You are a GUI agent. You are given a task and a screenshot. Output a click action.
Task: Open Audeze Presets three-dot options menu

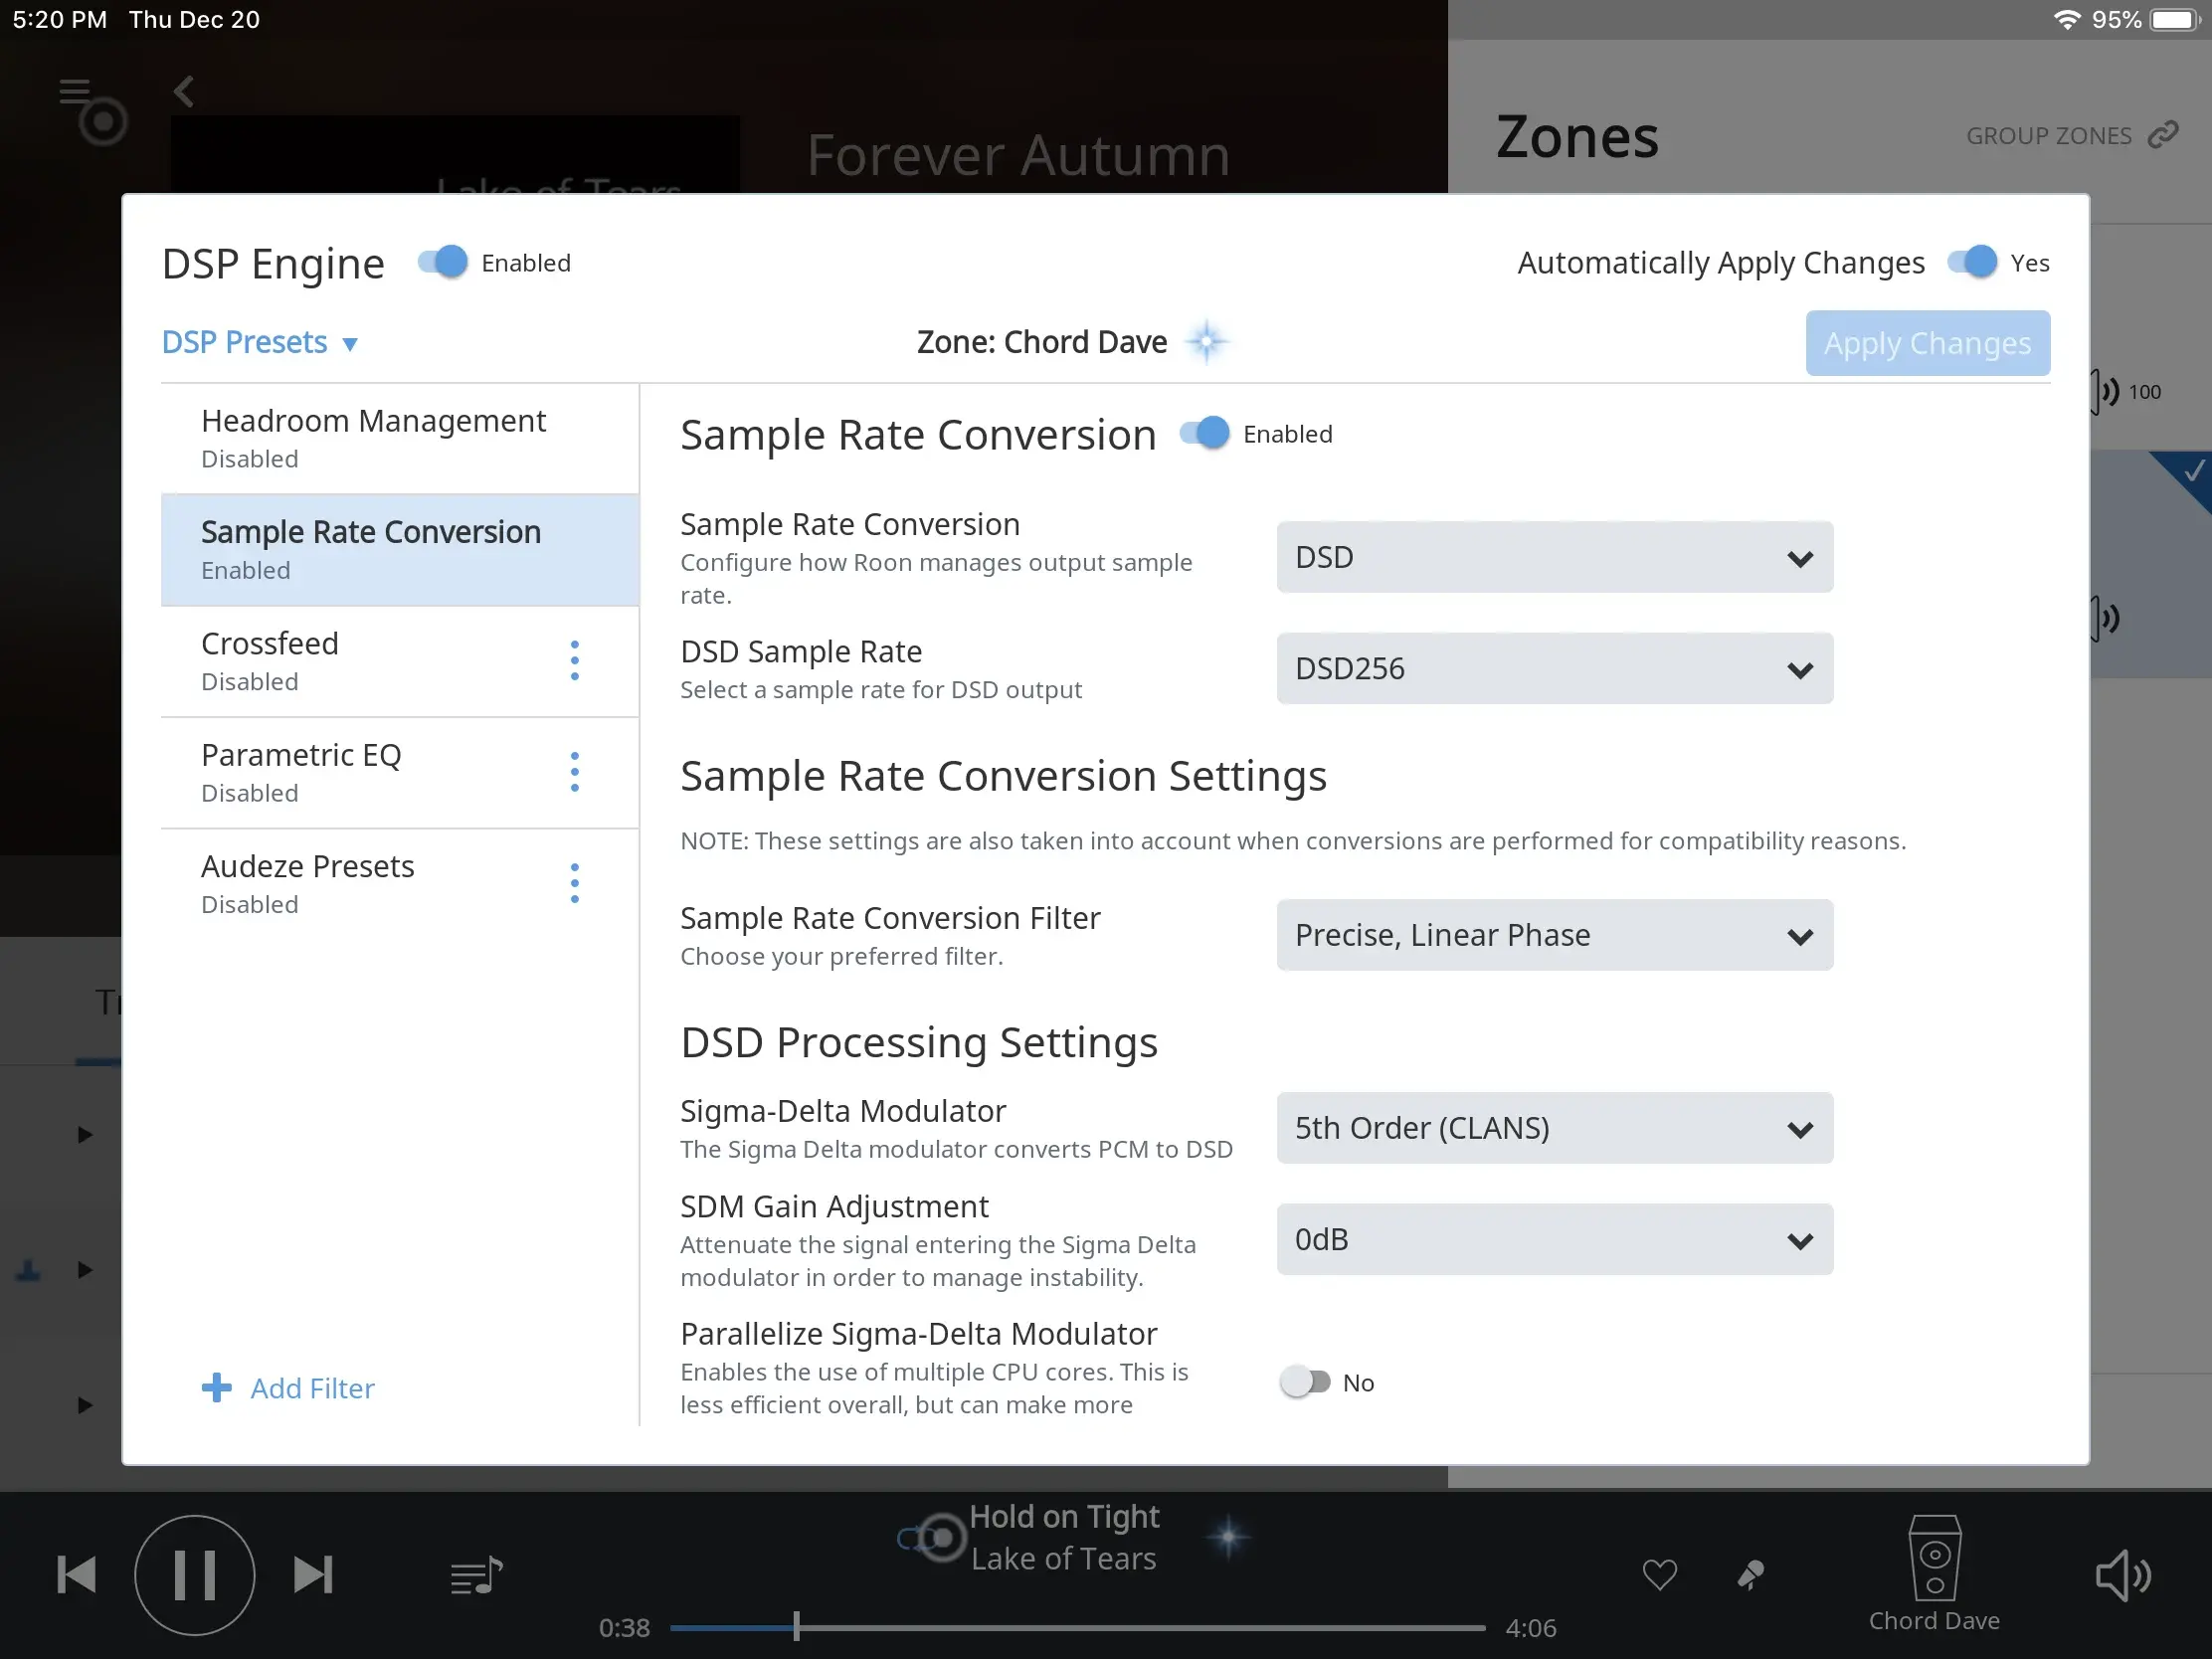pos(574,883)
